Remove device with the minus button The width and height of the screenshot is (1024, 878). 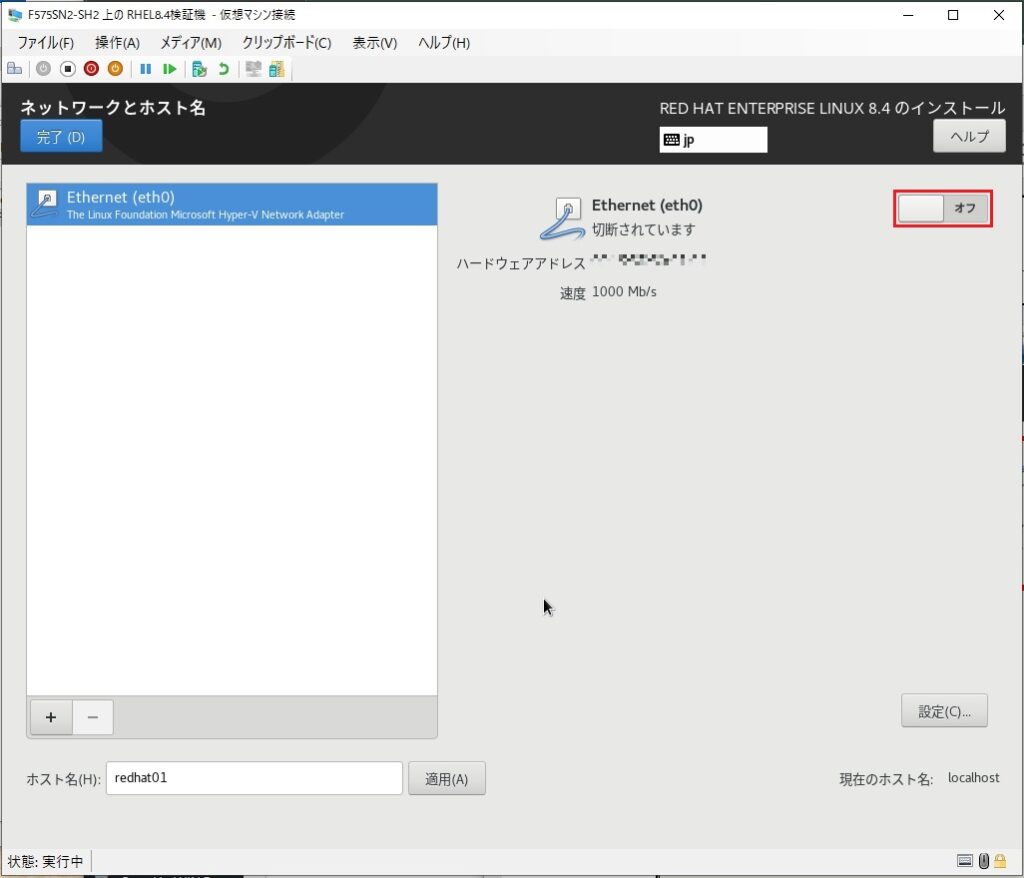click(93, 717)
